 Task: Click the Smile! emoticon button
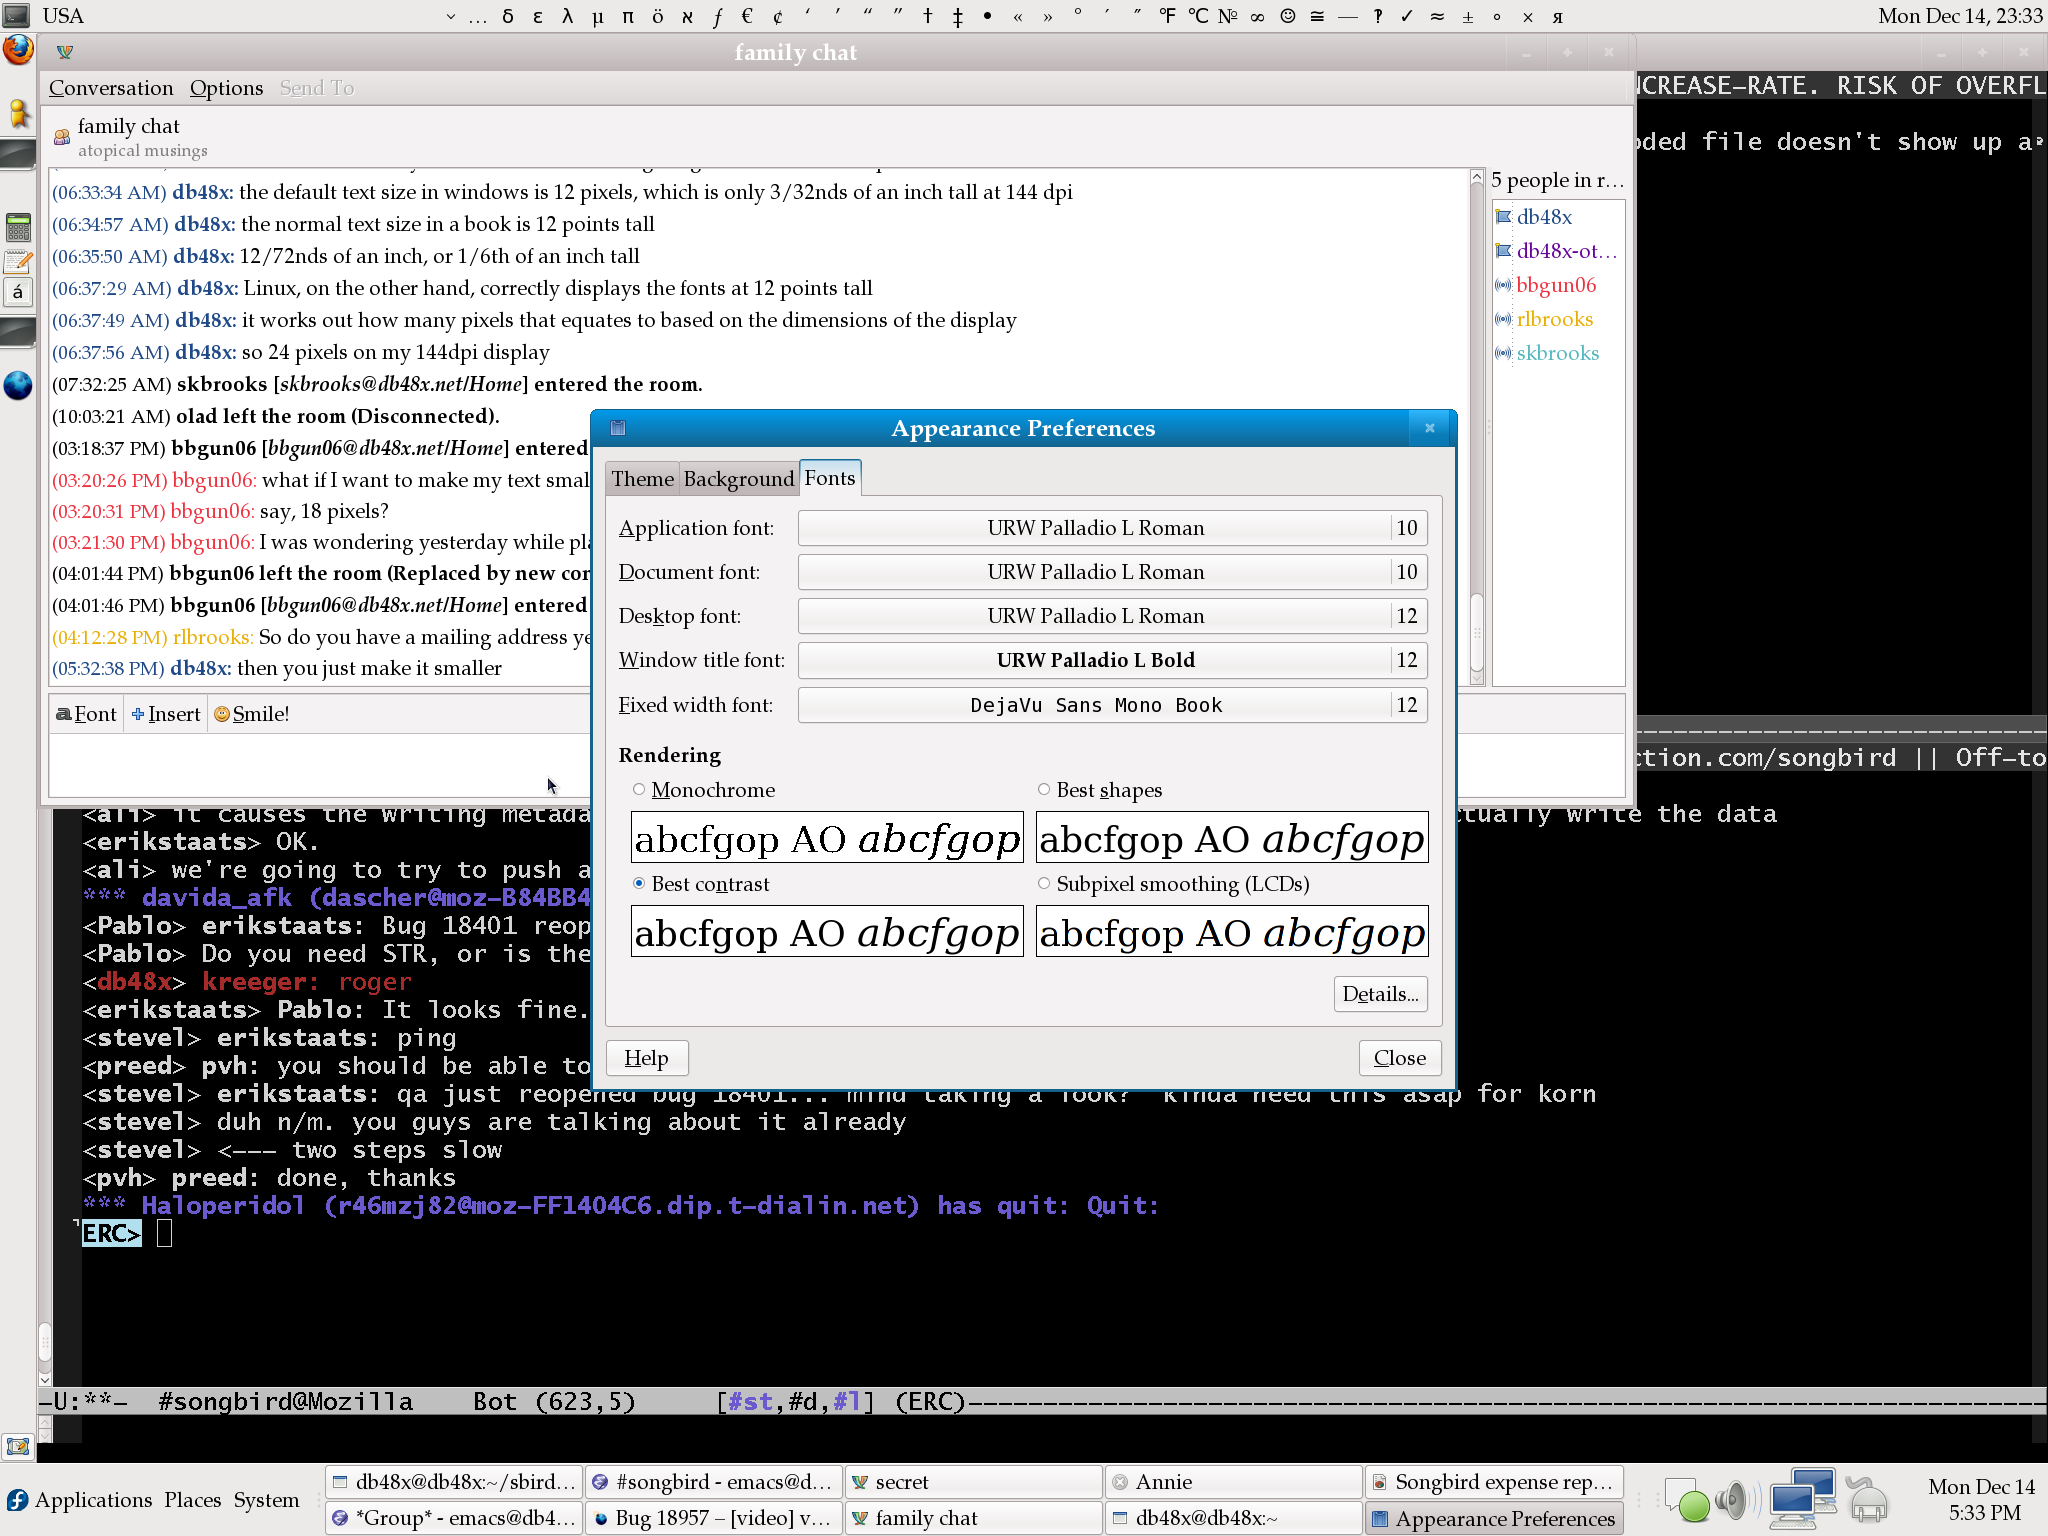(252, 714)
